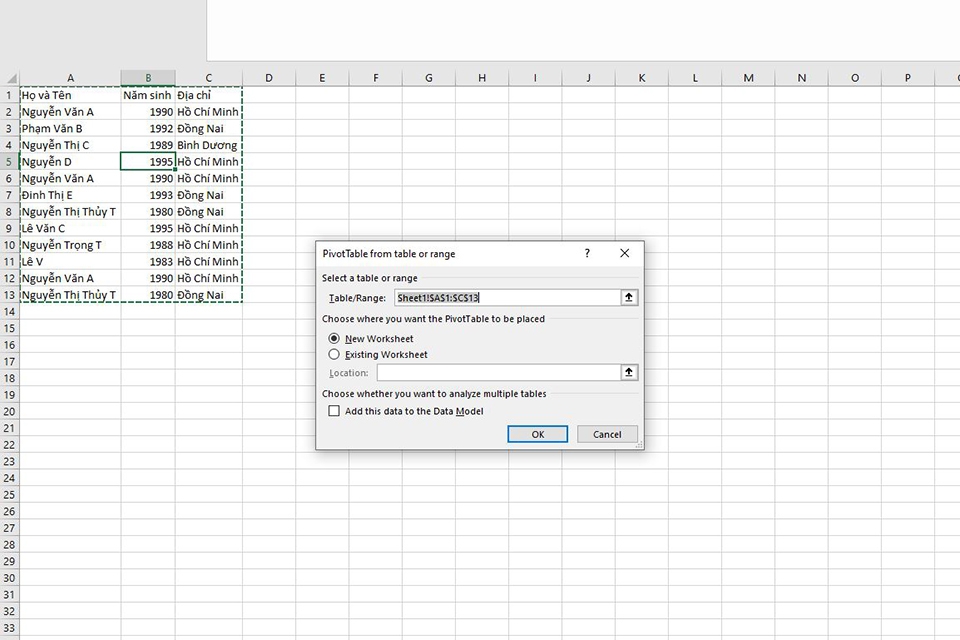The width and height of the screenshot is (960, 640).
Task: Click cell 'Nguyễn D'
Action: pos(70,162)
